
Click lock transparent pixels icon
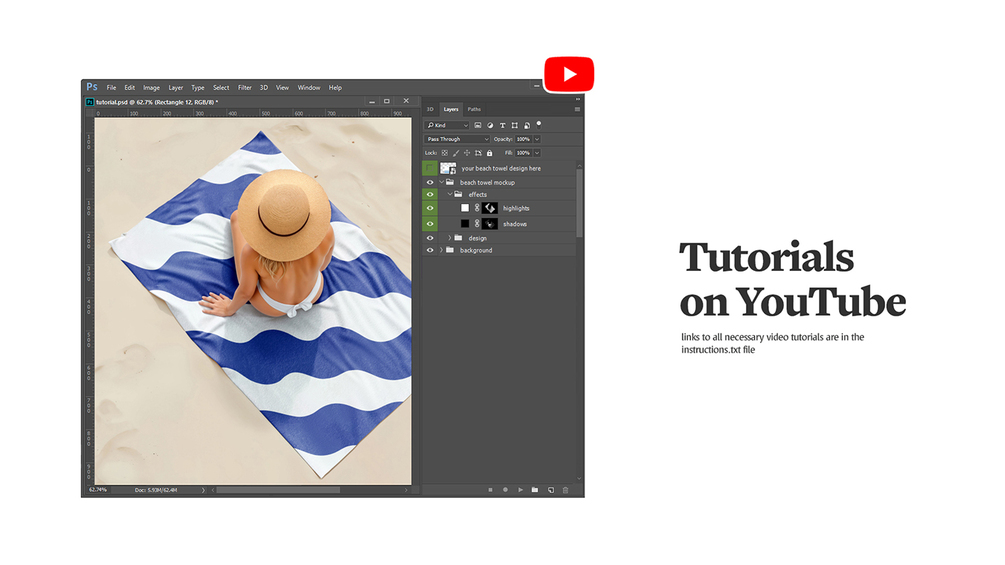pyautogui.click(x=445, y=153)
